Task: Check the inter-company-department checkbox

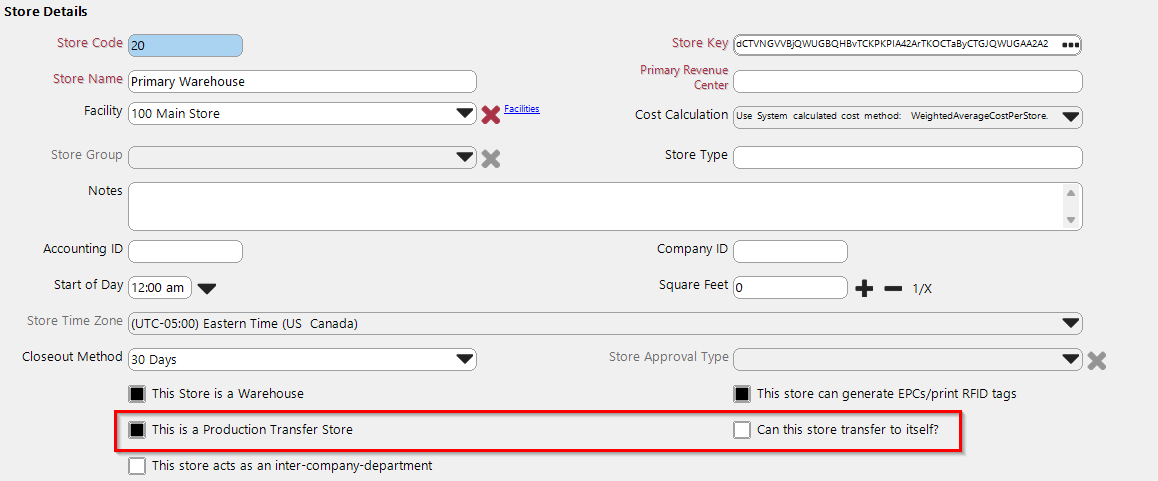Action: tap(137, 466)
